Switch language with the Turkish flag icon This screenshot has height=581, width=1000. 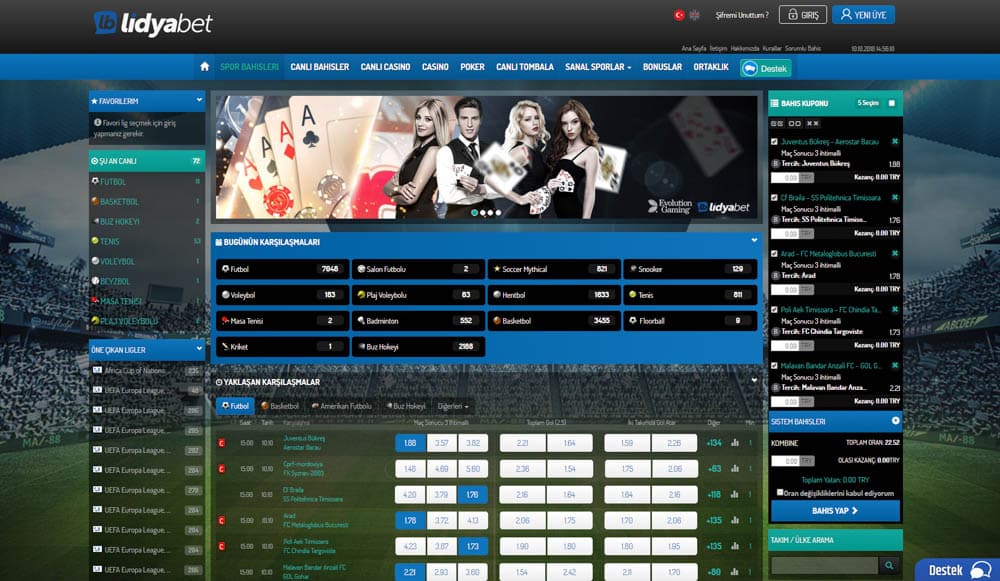(679, 15)
